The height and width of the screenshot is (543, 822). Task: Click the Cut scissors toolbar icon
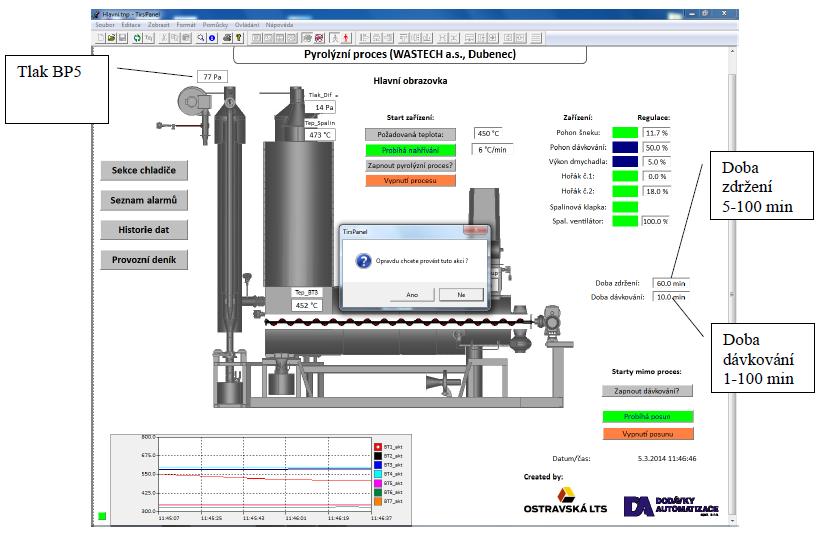click(164, 38)
